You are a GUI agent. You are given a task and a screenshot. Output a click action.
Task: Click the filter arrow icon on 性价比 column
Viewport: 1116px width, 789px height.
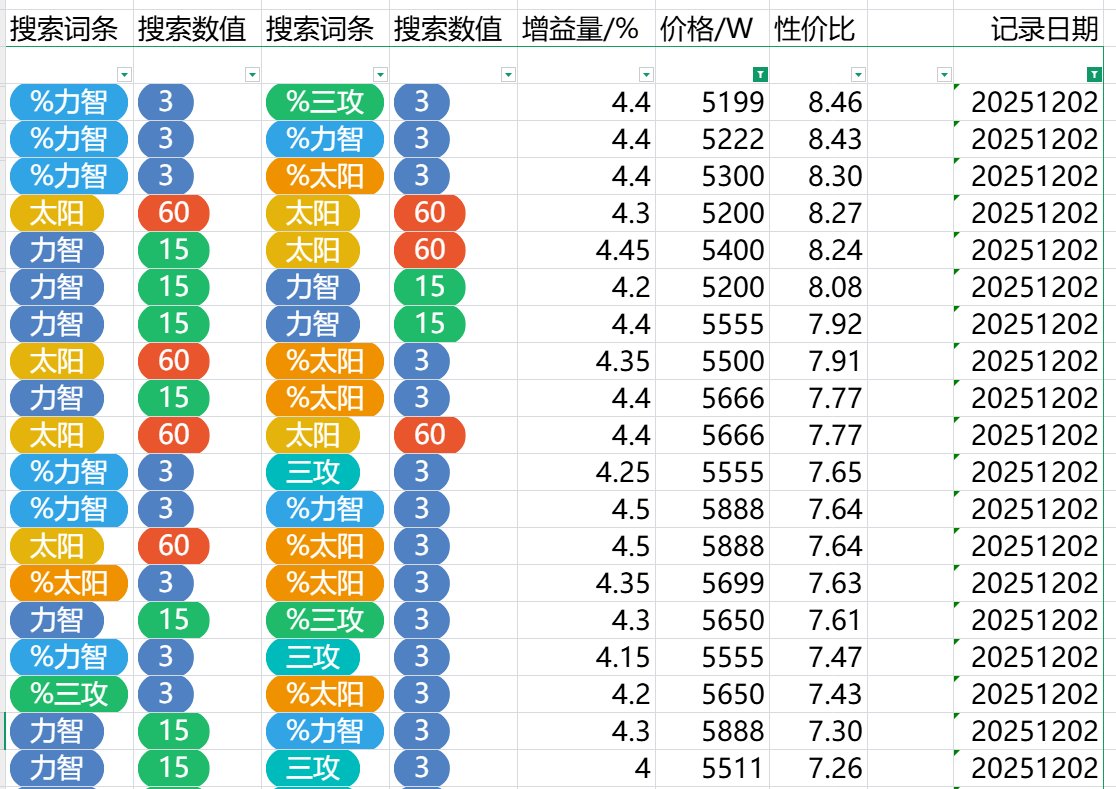pyautogui.click(x=858, y=73)
